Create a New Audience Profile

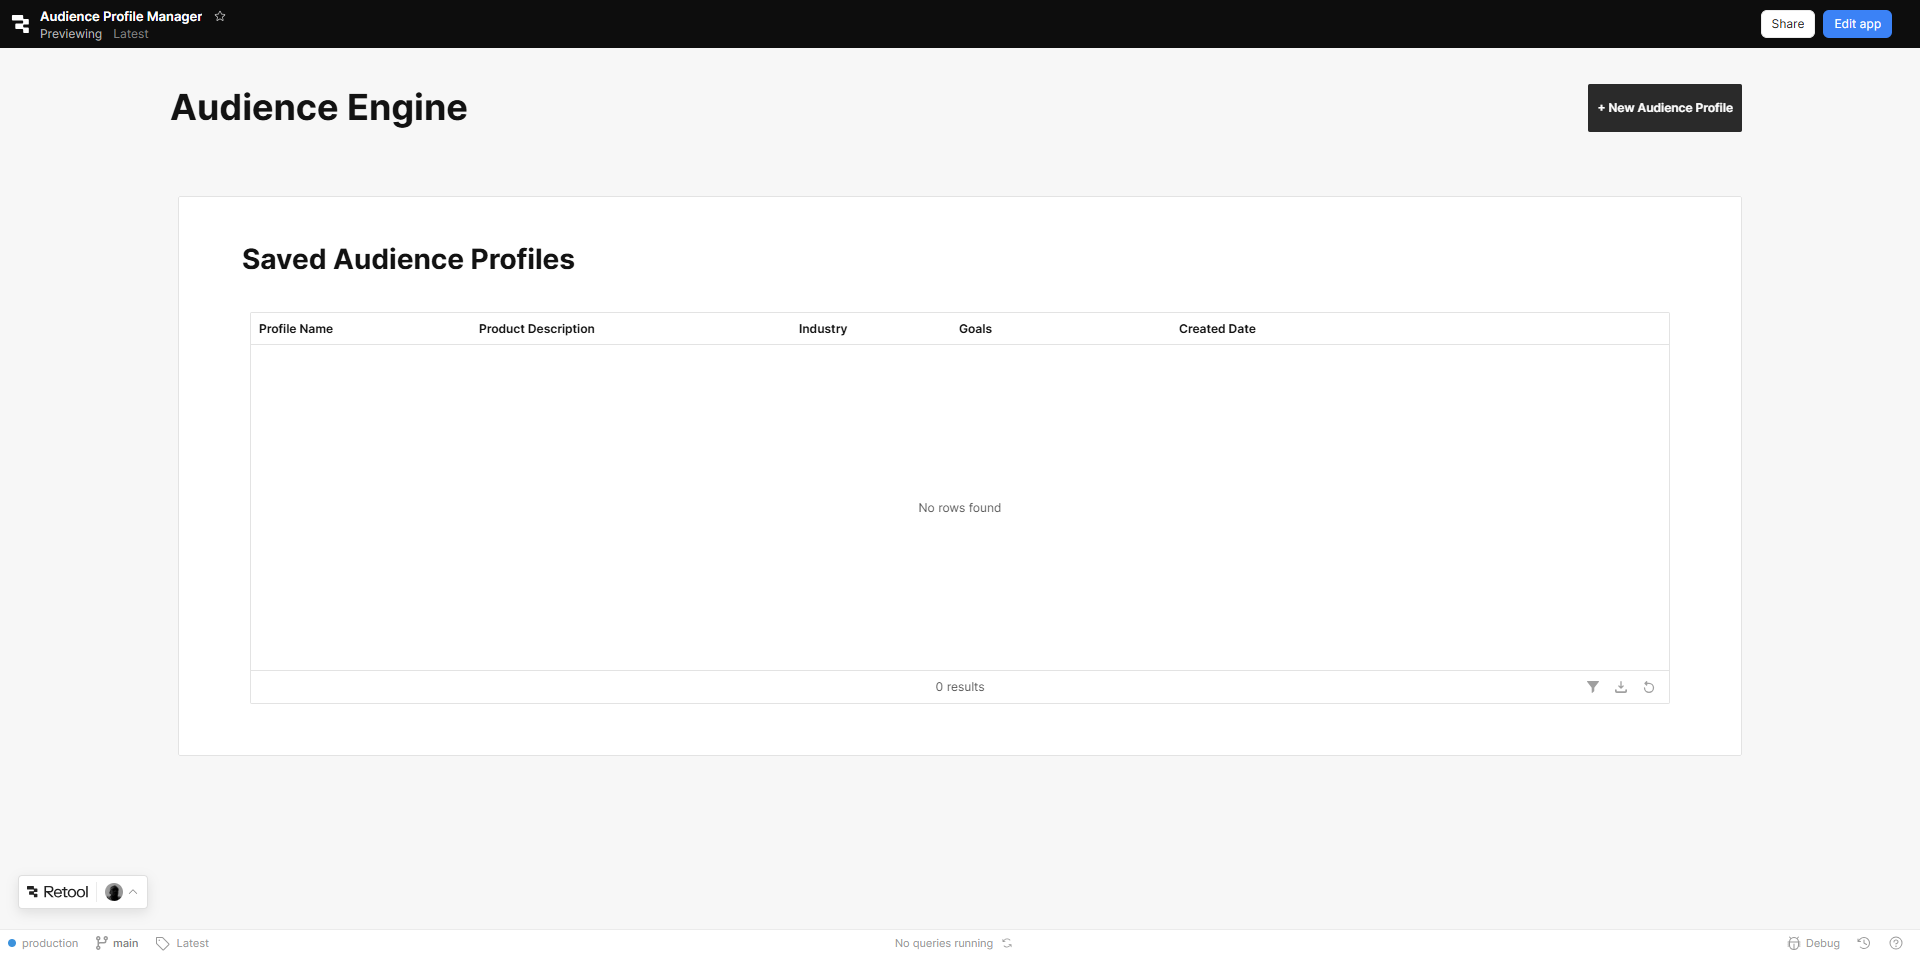click(x=1664, y=108)
